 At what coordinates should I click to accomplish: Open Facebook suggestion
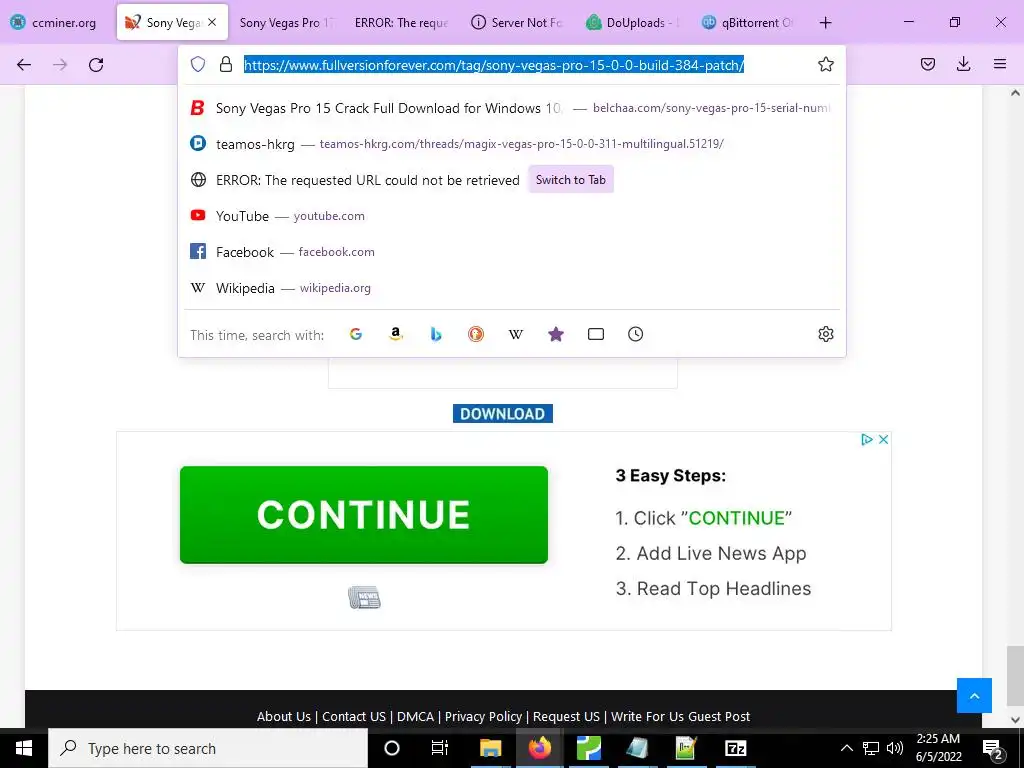click(511, 251)
